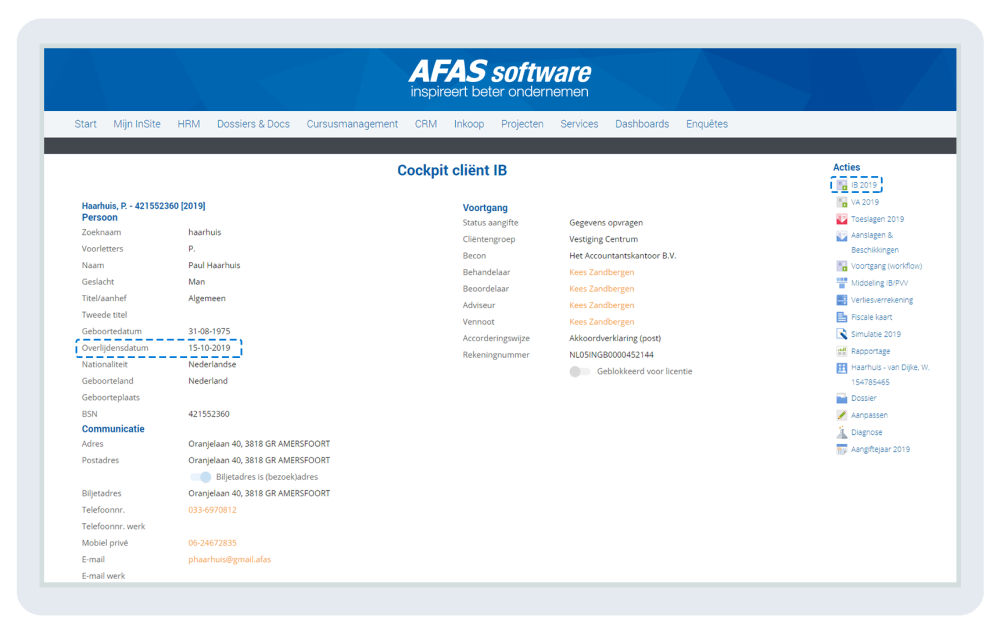Click mobile number 06-24672835
This screenshot has width=1000, height=641.
click(212, 543)
